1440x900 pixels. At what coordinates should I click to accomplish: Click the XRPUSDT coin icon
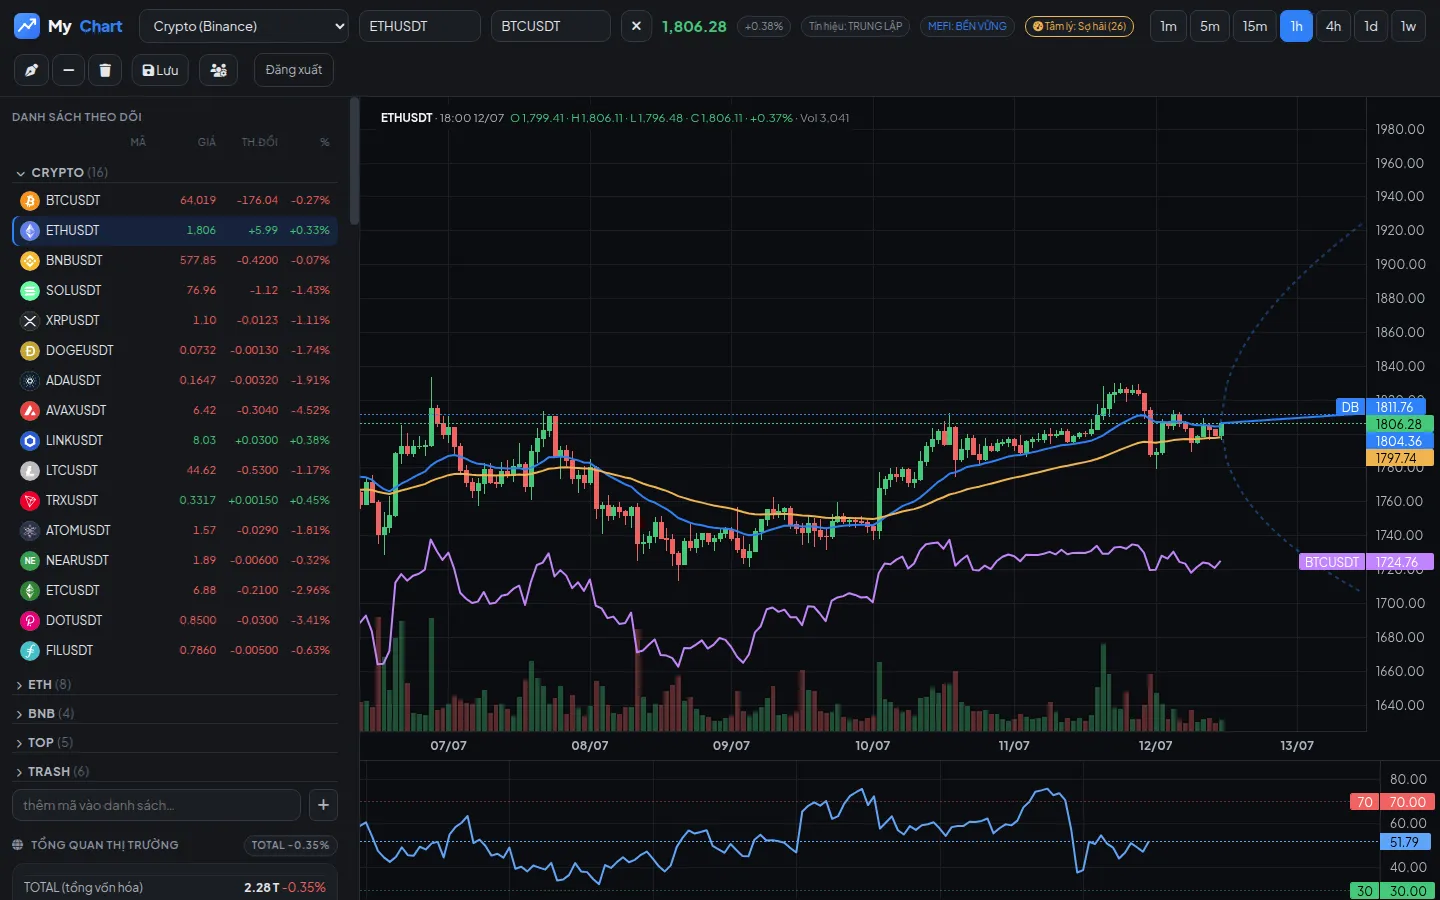pos(30,320)
